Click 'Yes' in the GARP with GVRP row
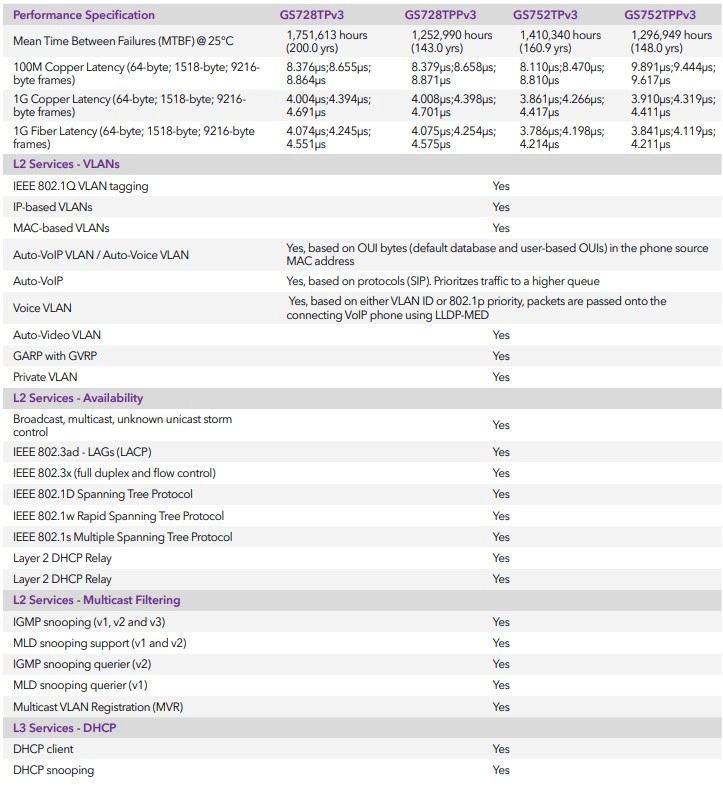This screenshot has width=723, height=787. point(501,356)
